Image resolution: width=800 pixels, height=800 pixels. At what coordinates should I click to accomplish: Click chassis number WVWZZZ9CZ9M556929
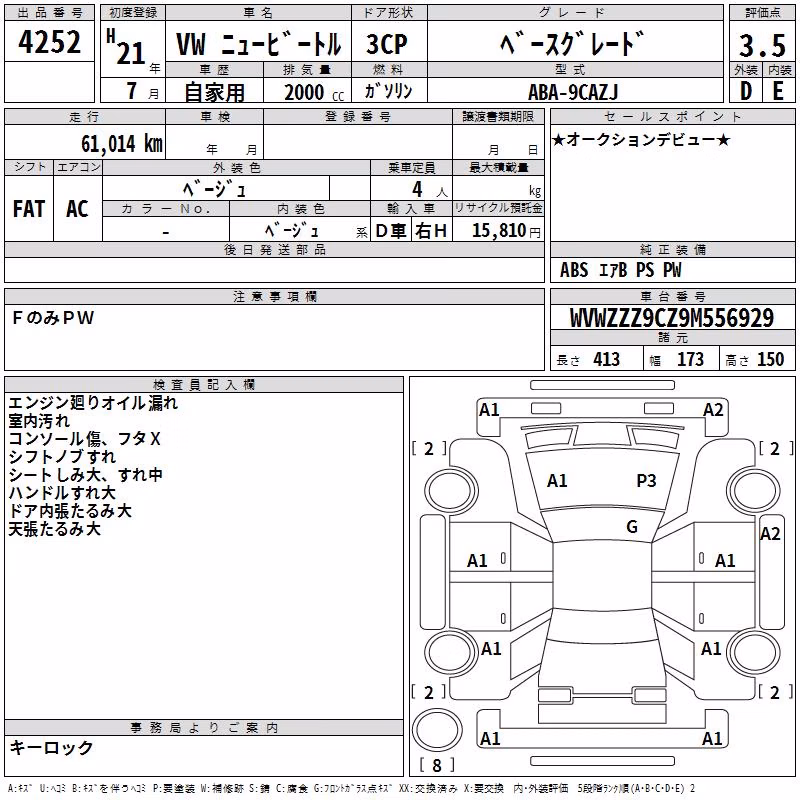coord(671,318)
